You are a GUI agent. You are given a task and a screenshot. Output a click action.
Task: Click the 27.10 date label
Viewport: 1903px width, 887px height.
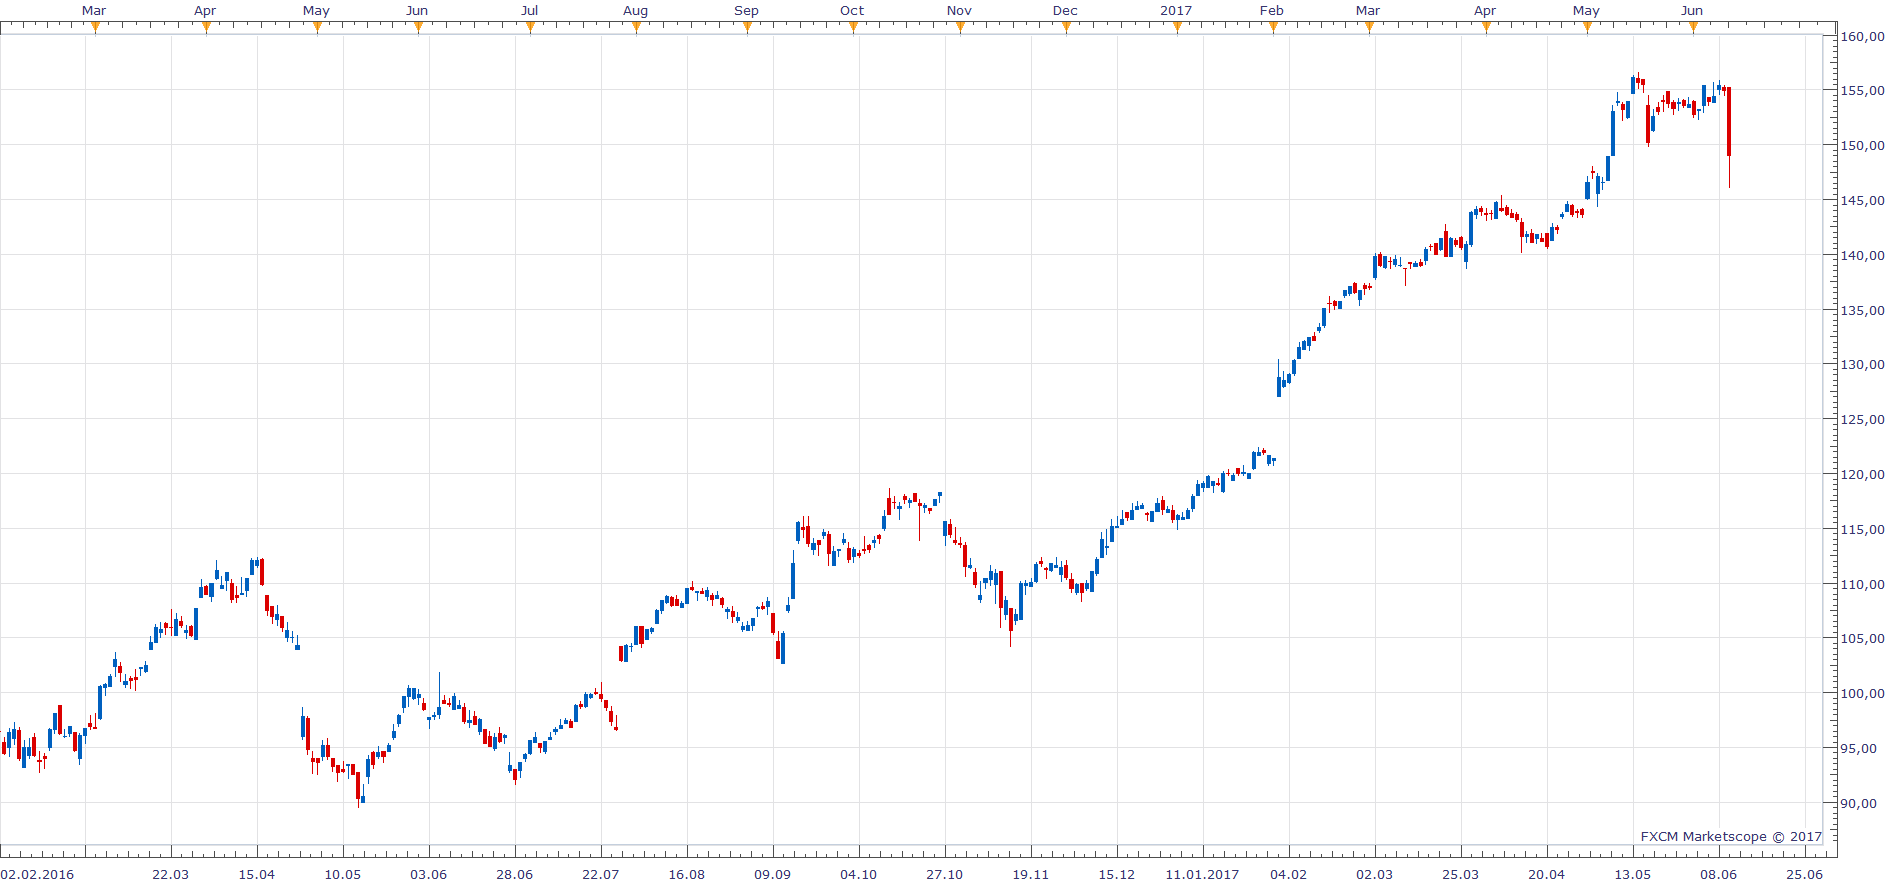(x=944, y=874)
